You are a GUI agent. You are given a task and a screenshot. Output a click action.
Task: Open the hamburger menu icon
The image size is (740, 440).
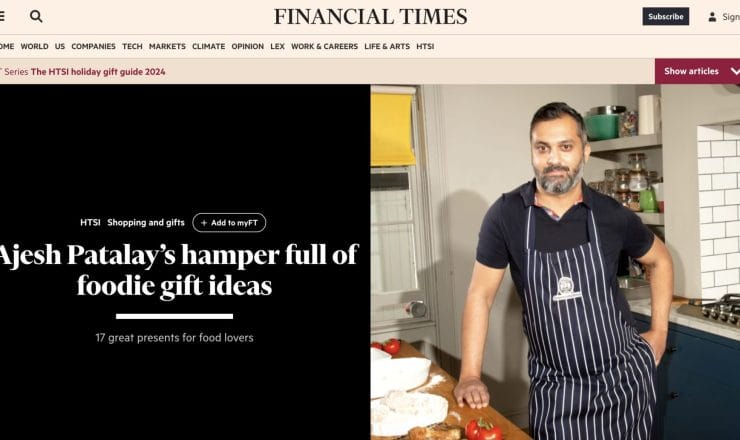(x=2, y=17)
